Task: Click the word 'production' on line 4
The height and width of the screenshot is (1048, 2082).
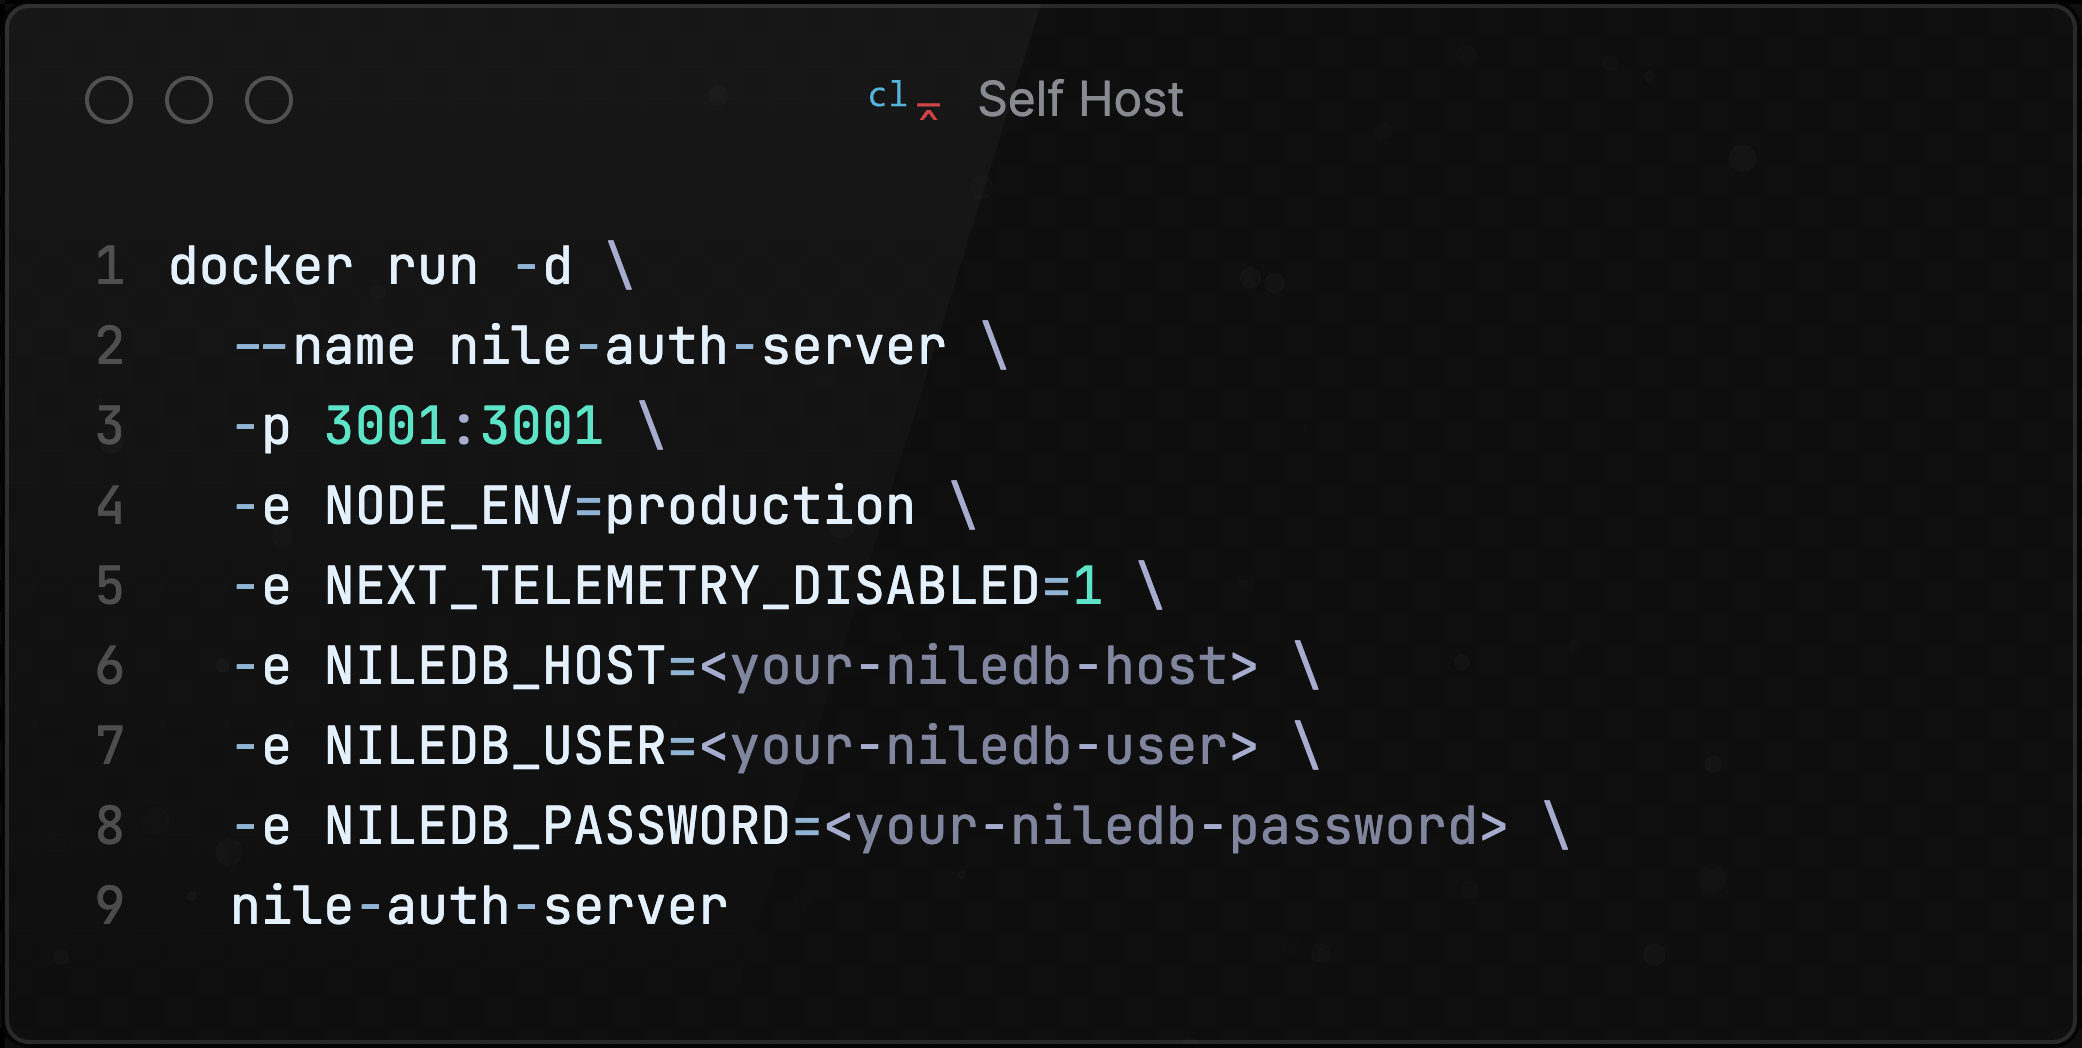Action: (760, 507)
